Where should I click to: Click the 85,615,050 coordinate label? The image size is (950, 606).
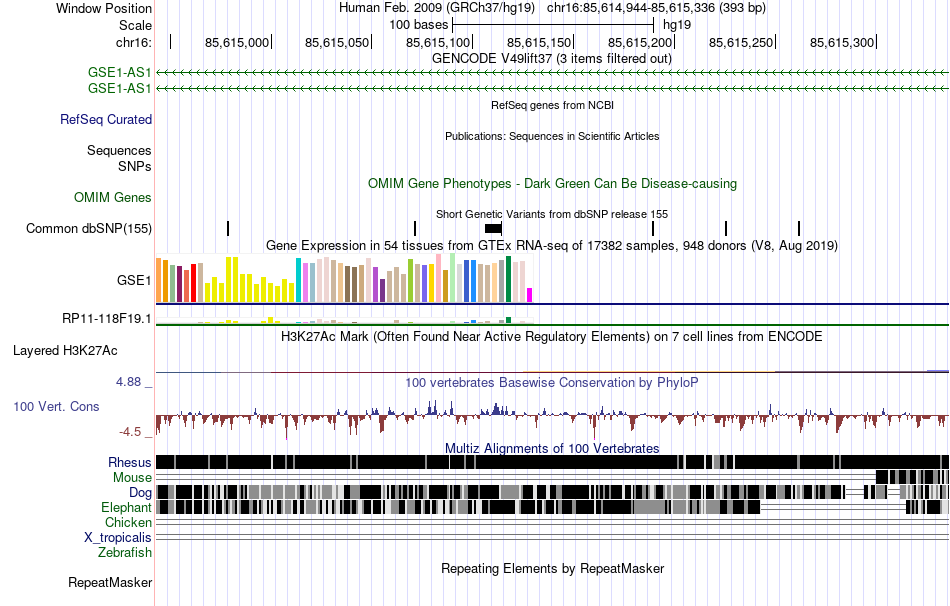tap(337, 42)
